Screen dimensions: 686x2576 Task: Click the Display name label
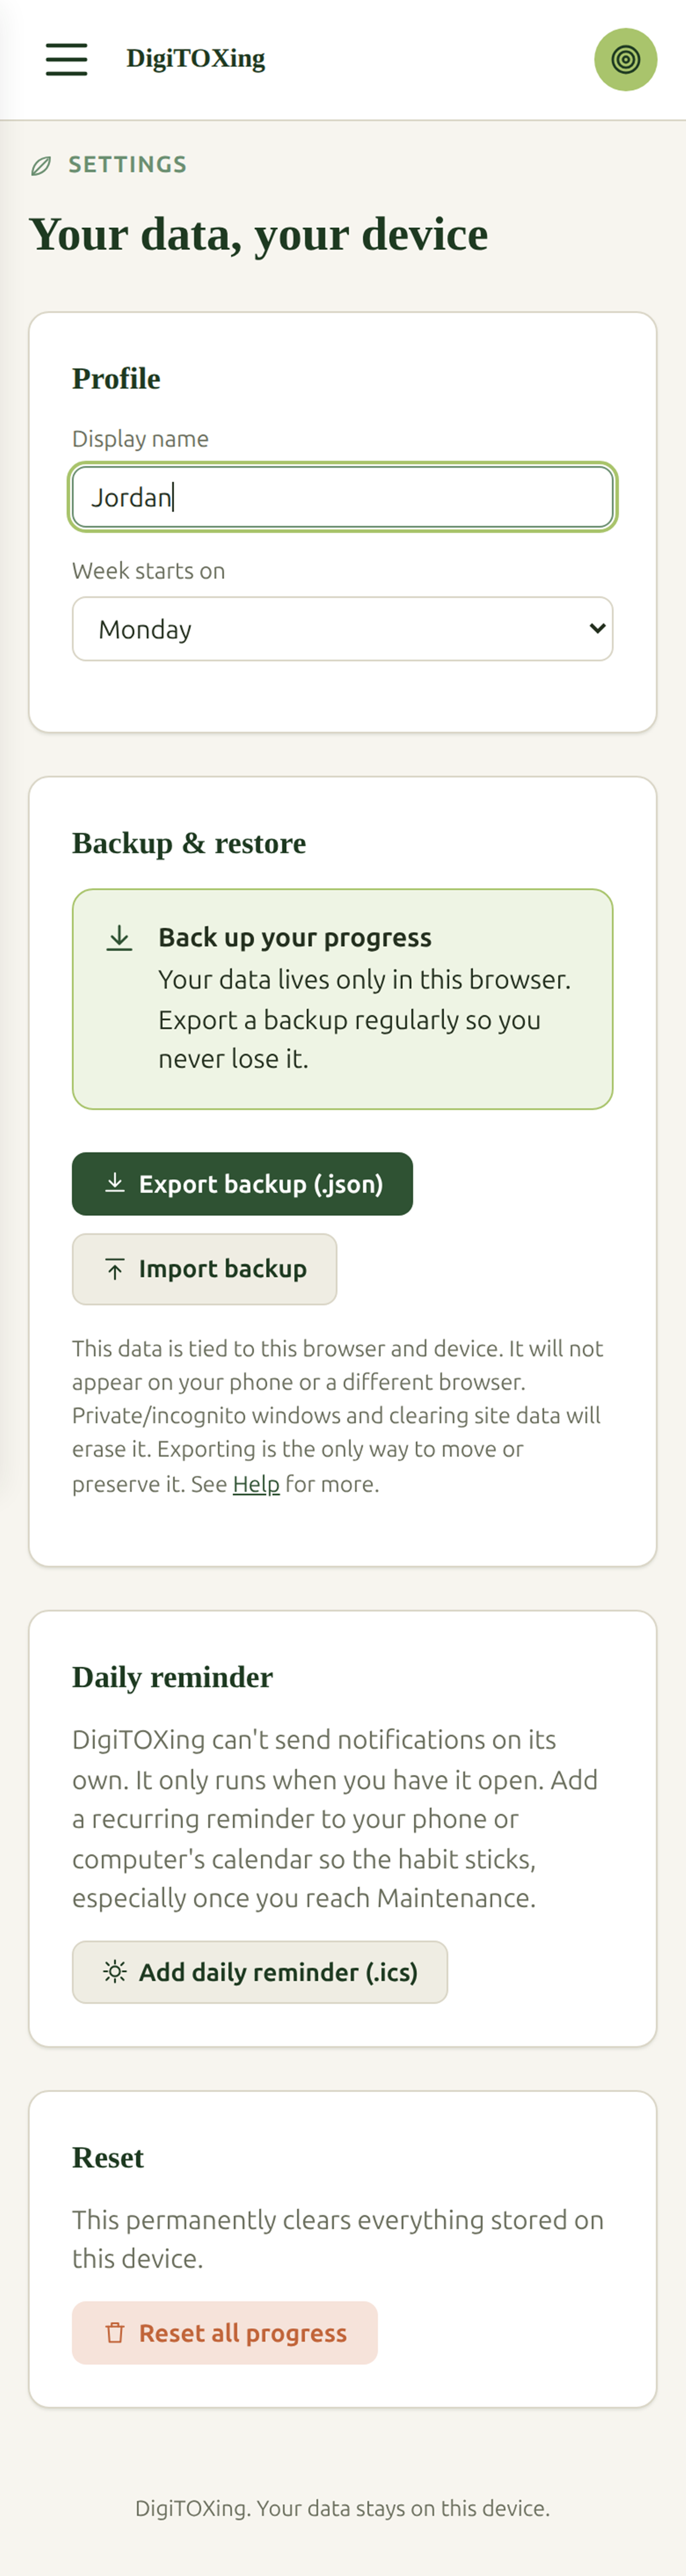coord(140,439)
